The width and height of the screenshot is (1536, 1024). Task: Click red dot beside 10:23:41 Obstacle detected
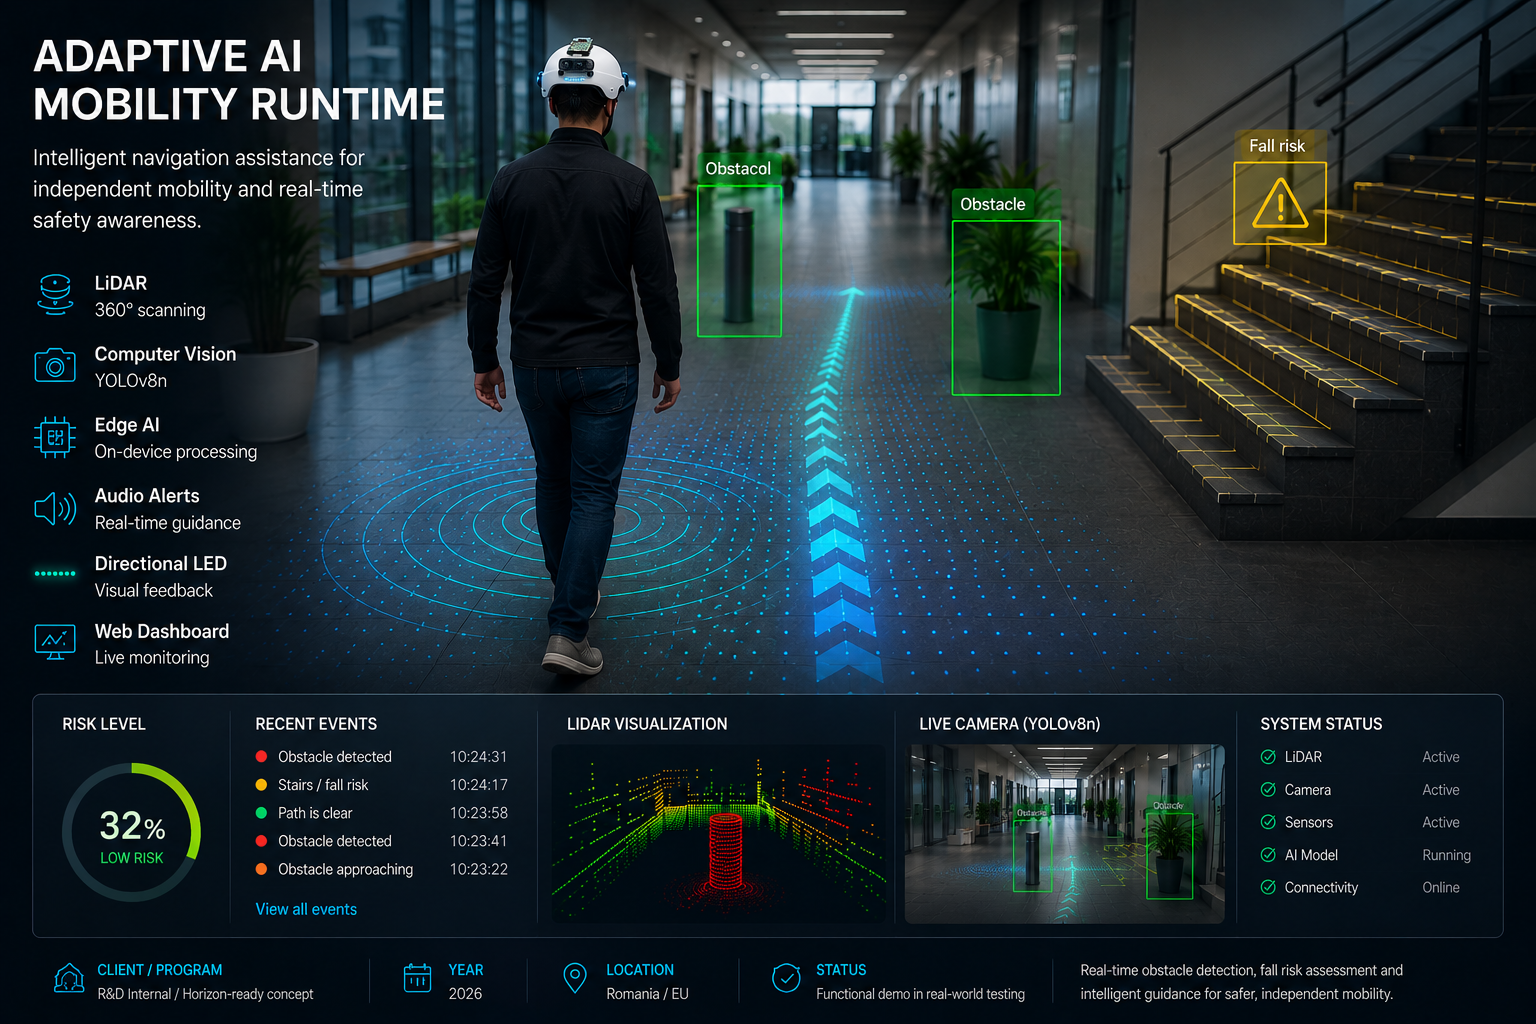coord(261,841)
